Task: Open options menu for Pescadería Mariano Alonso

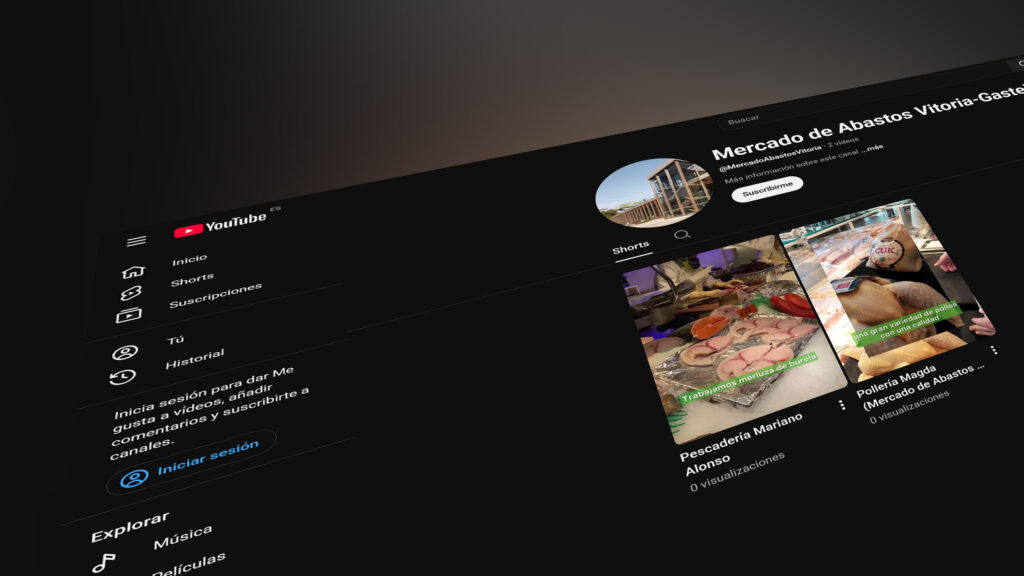Action: point(841,405)
